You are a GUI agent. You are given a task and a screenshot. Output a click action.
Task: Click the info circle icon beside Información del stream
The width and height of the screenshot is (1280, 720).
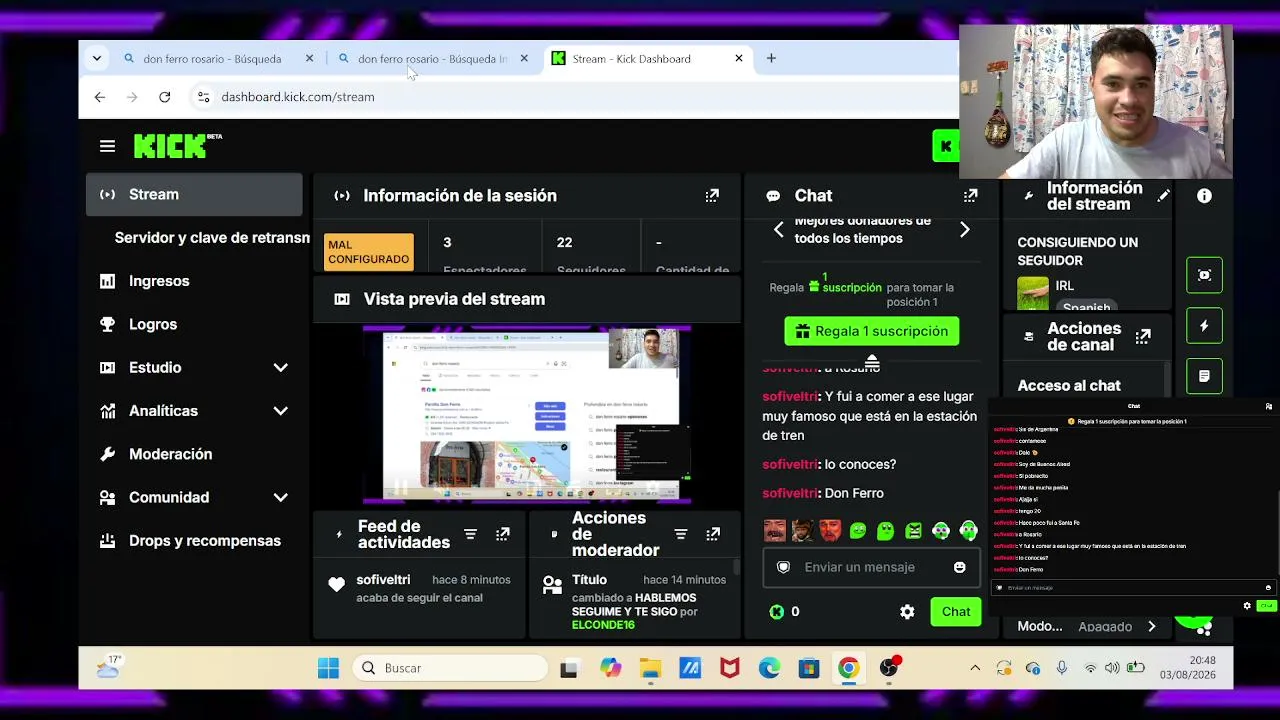[1204, 196]
